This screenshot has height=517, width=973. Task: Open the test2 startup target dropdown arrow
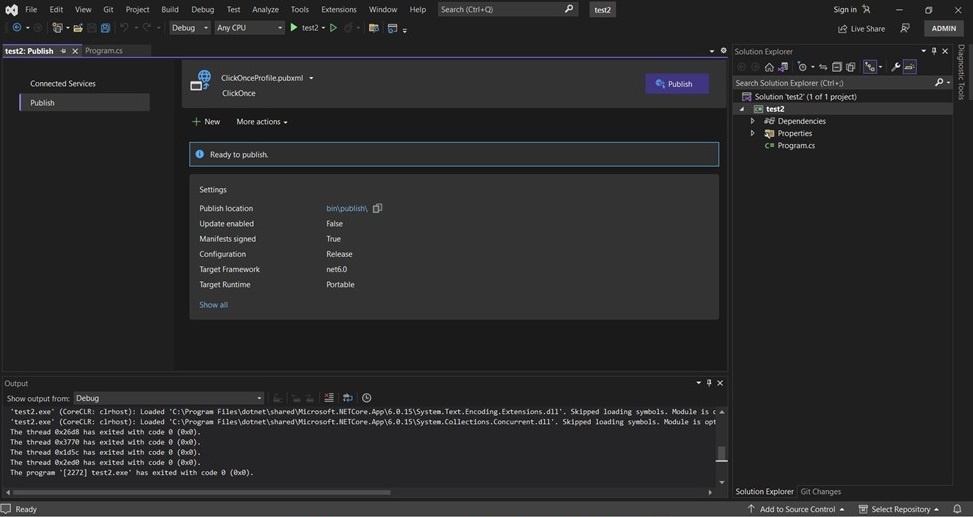coord(323,28)
